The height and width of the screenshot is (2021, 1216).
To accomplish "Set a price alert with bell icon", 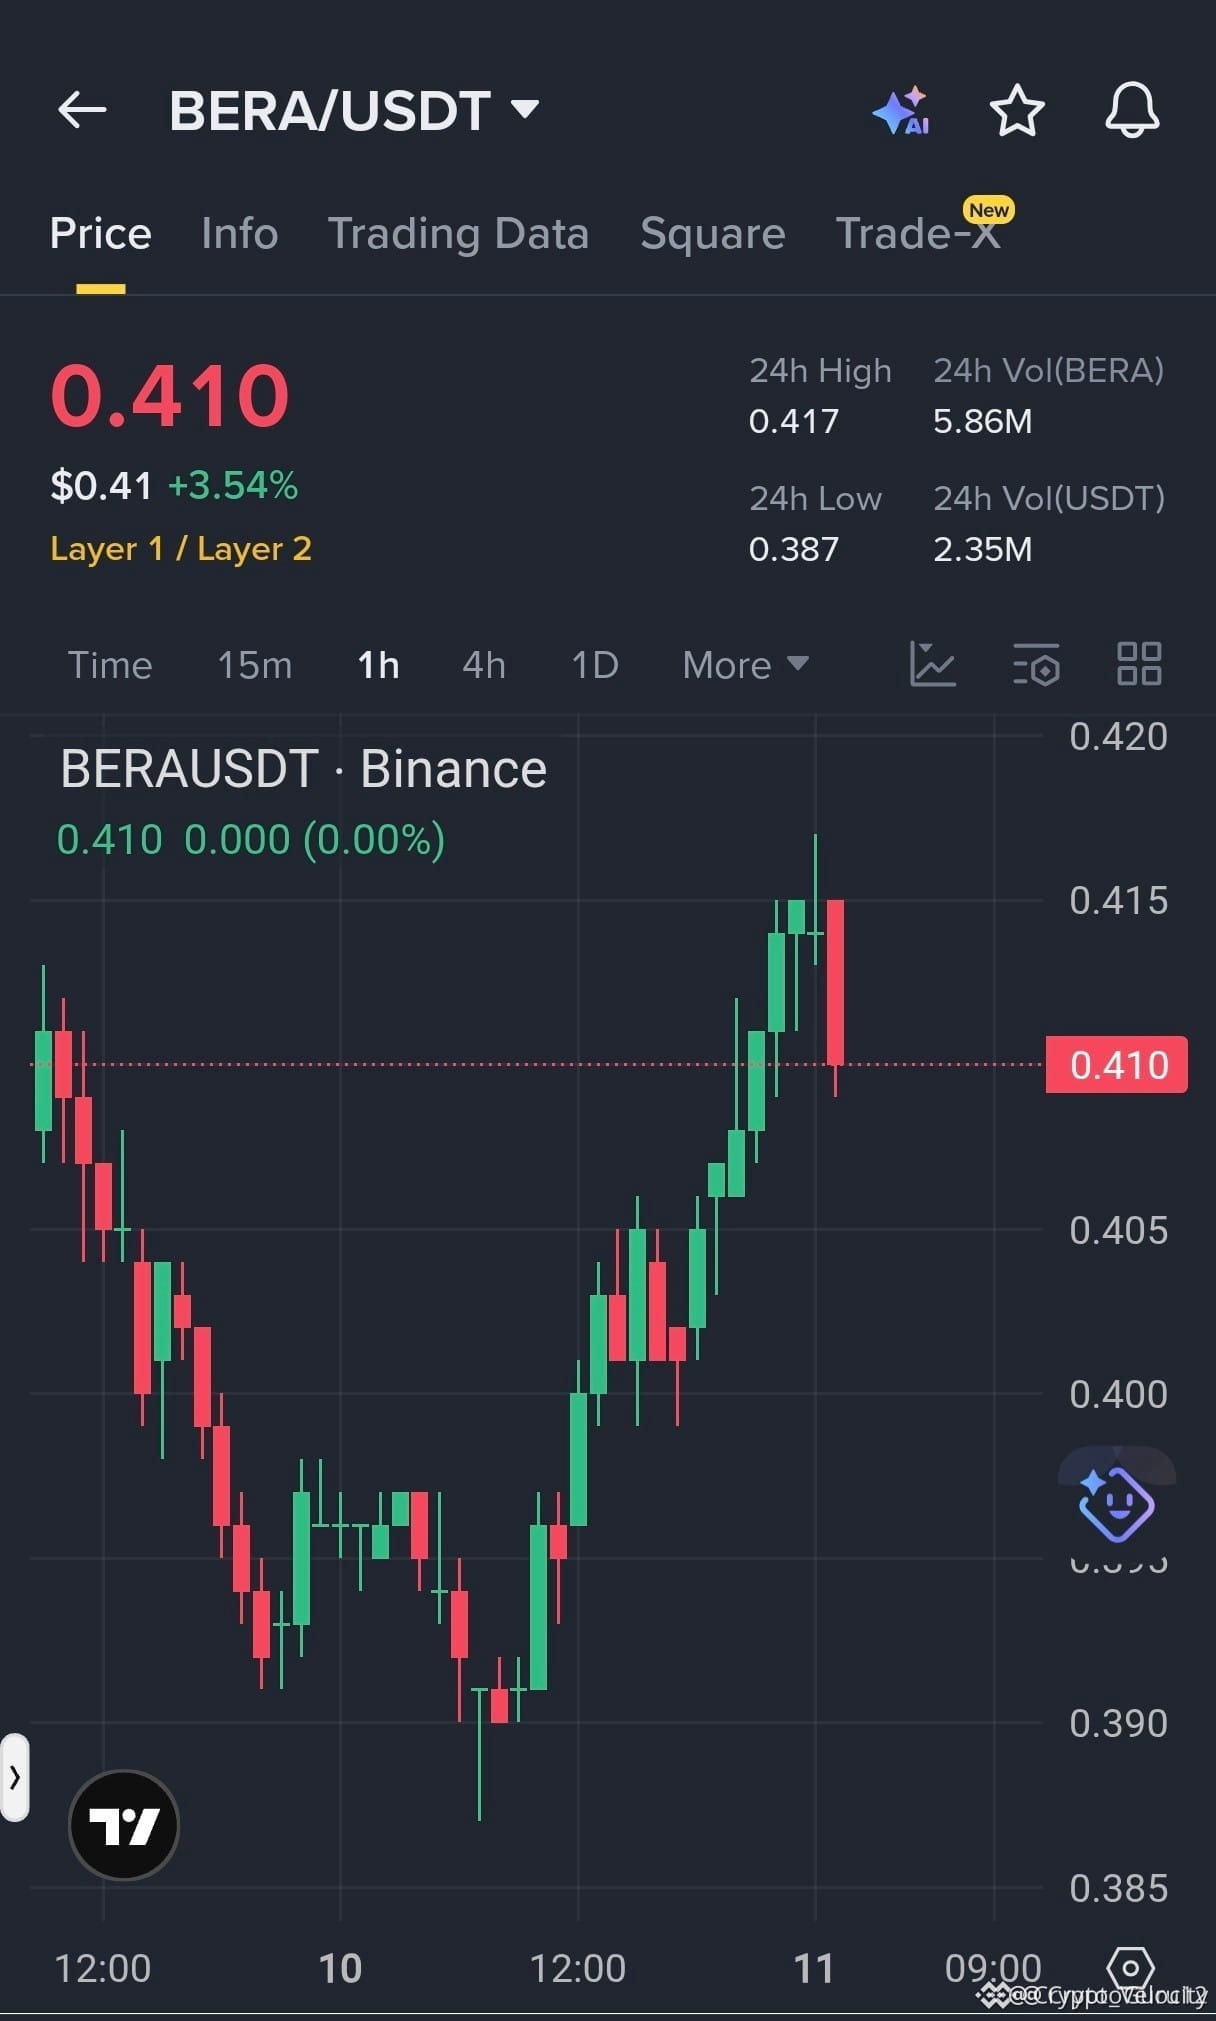I will coord(1132,110).
